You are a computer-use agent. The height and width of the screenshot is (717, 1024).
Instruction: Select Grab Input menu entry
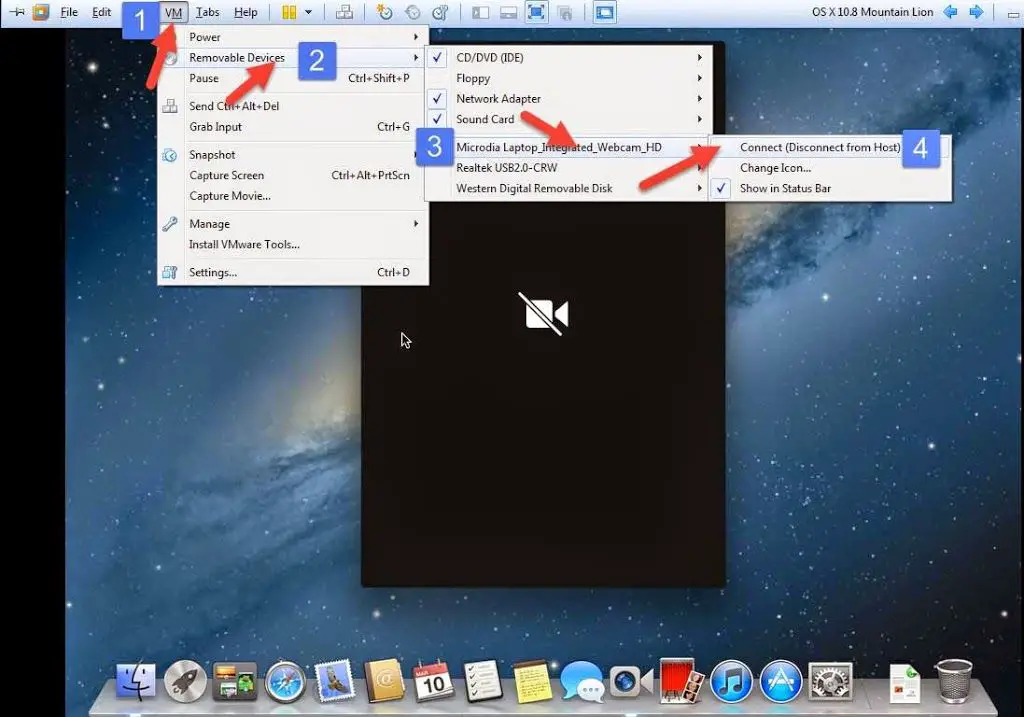coord(293,127)
